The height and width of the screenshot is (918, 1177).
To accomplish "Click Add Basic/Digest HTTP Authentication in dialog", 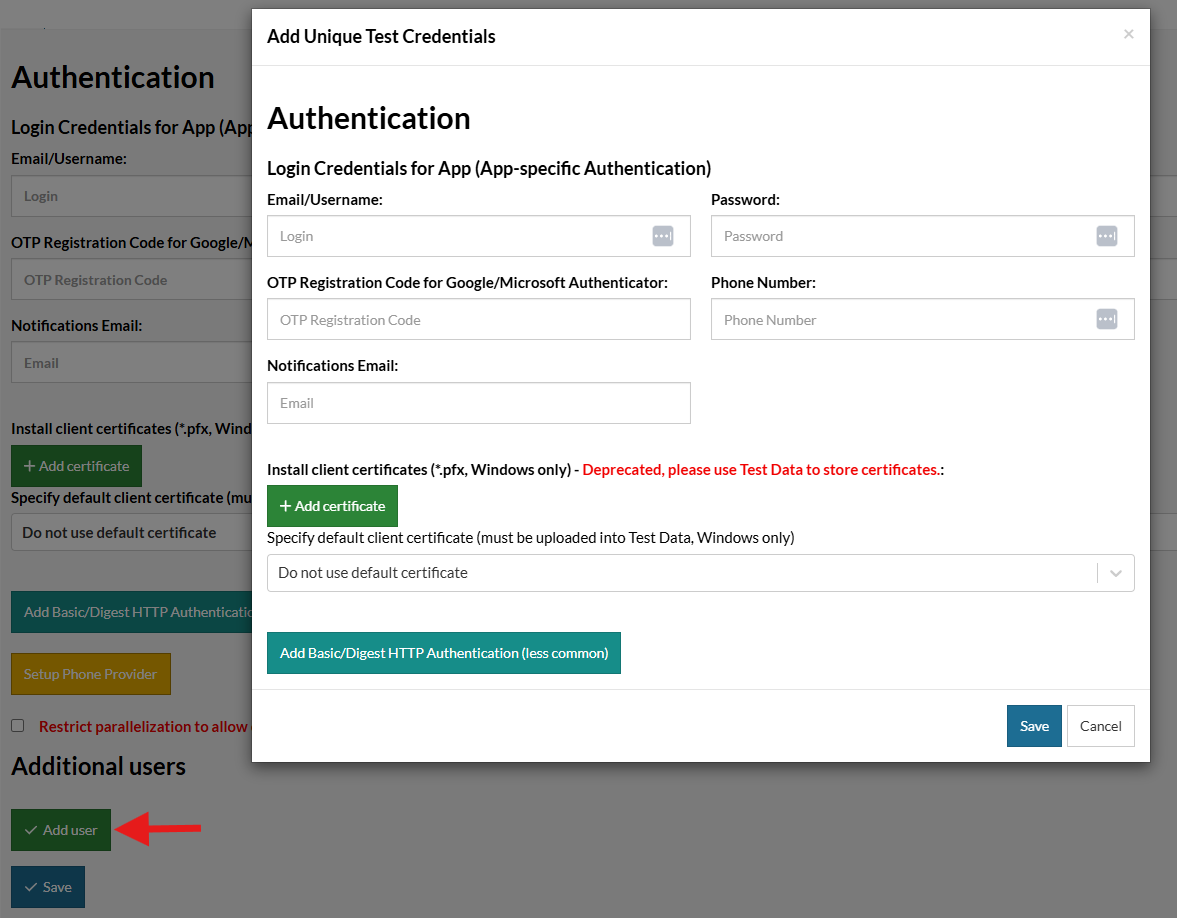I will (x=444, y=653).
